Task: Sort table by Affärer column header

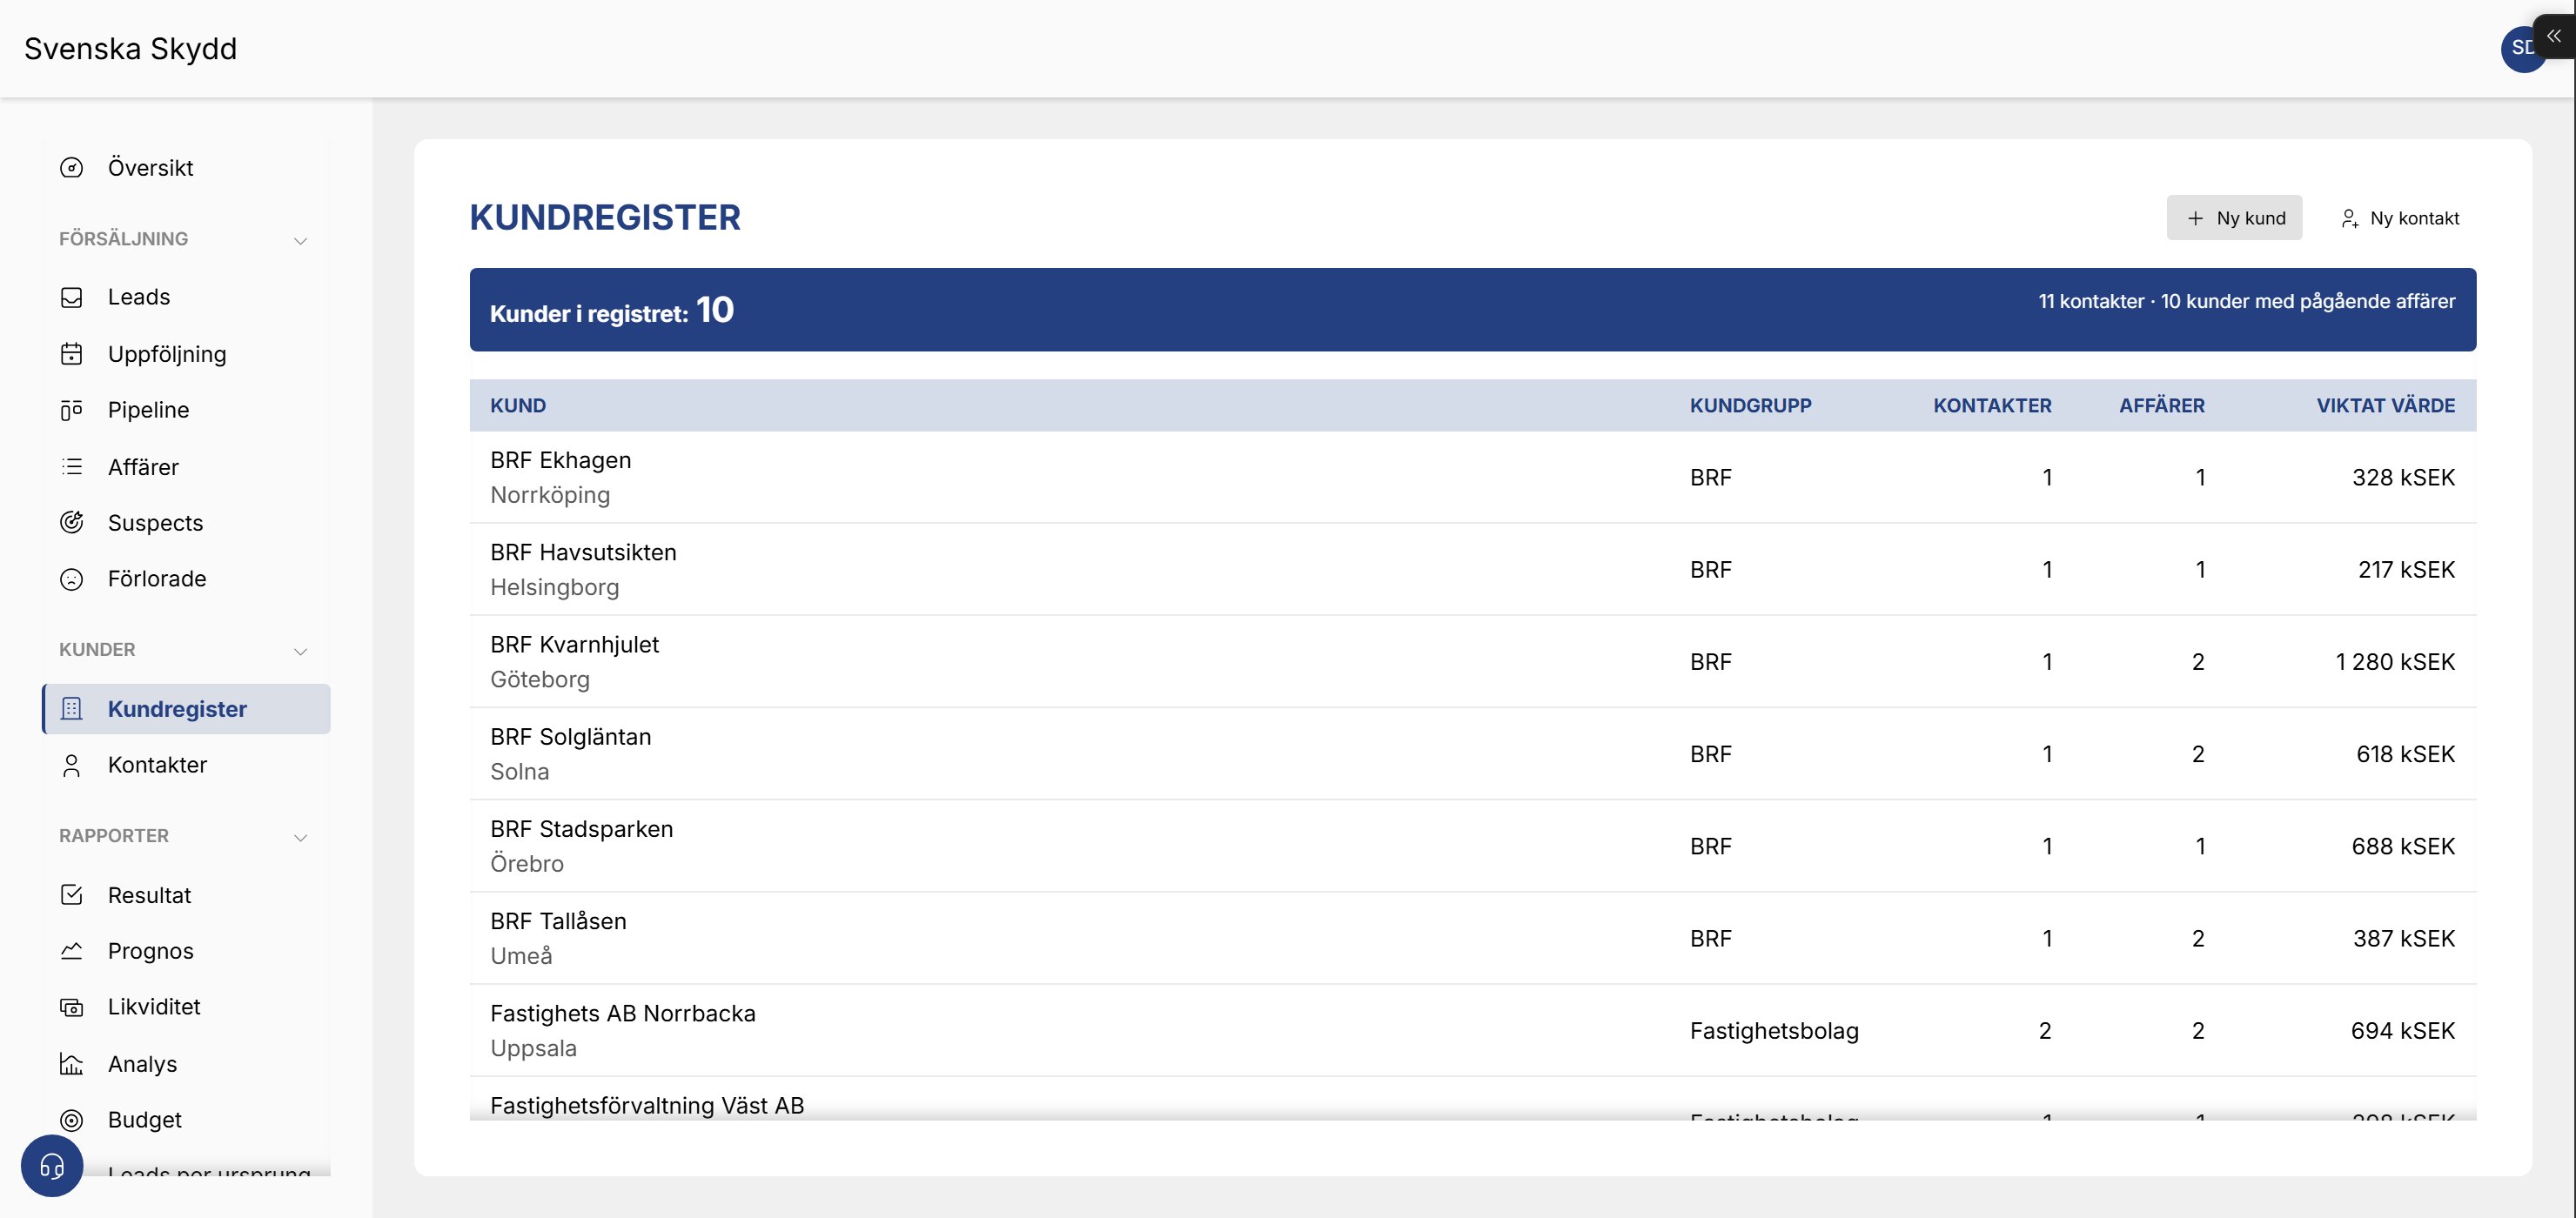Action: 2161,406
